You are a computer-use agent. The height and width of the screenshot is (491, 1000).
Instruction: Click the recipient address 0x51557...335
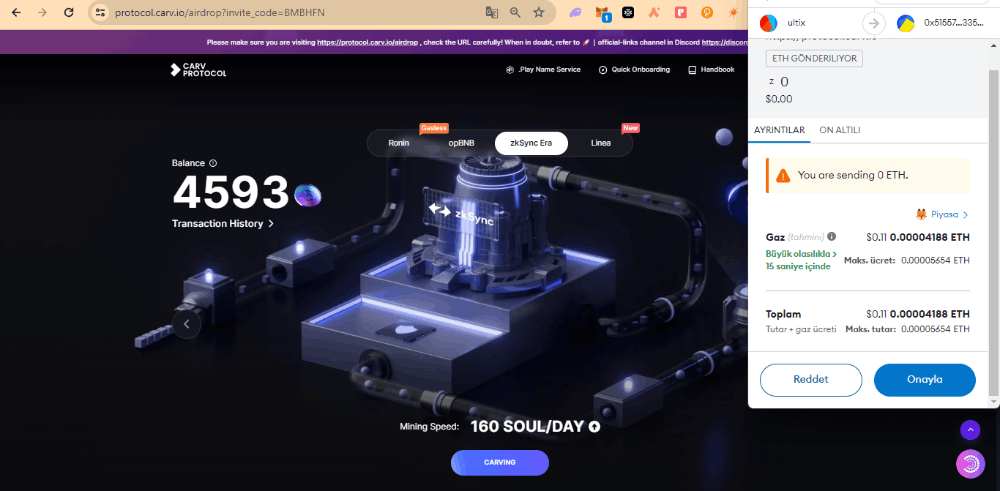coord(953,24)
